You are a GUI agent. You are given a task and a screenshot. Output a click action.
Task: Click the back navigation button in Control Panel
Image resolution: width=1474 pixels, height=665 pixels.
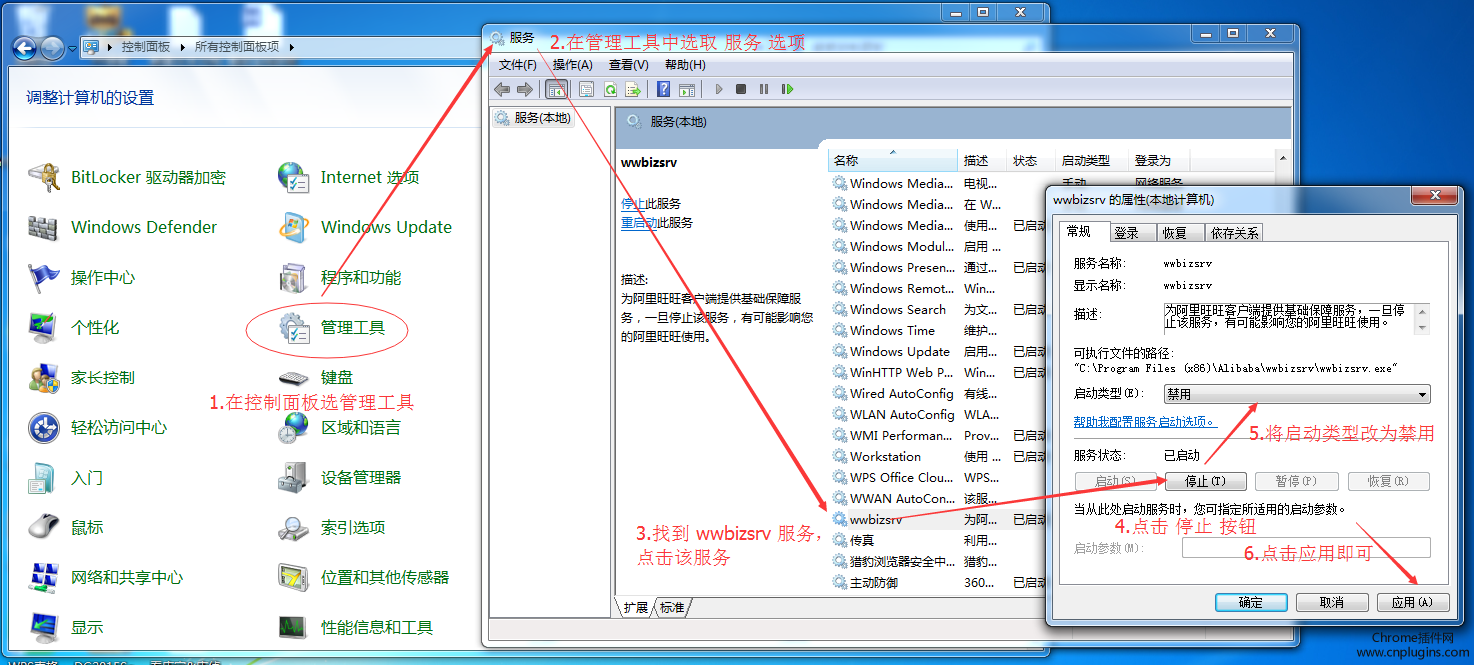point(24,47)
